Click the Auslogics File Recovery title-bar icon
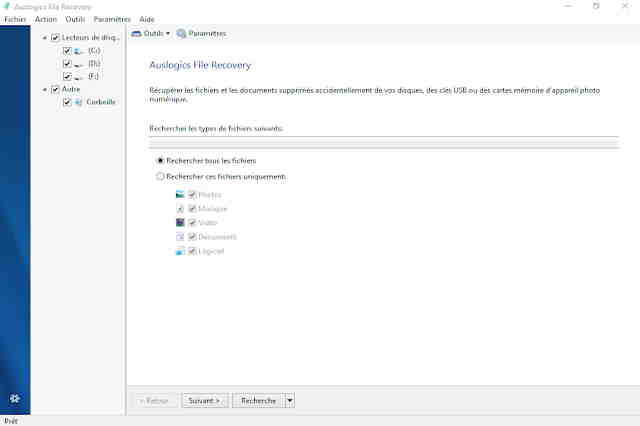Screen dimensions: 640x426 pyautogui.click(x=7, y=7)
